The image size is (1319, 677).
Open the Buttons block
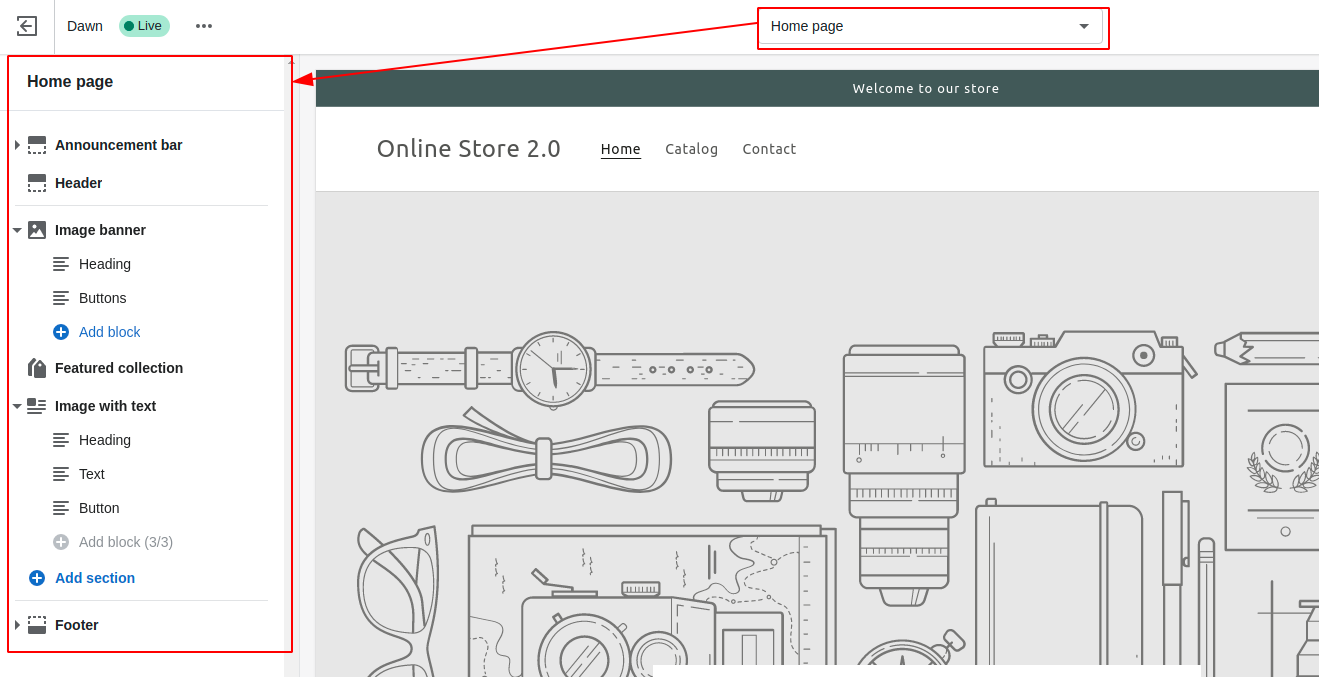[x=103, y=298]
